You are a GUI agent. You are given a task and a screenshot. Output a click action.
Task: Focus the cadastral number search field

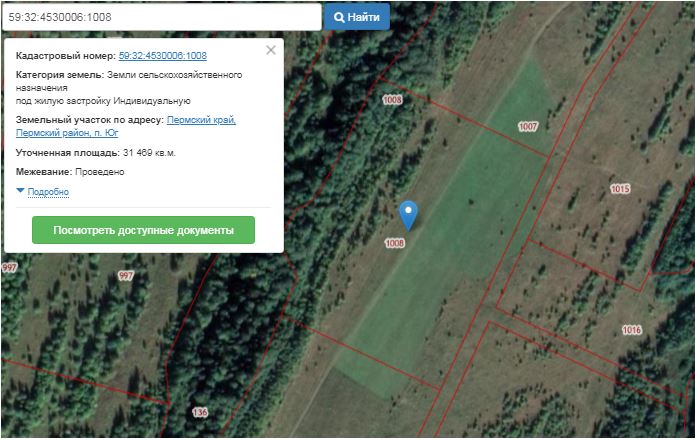(x=162, y=17)
